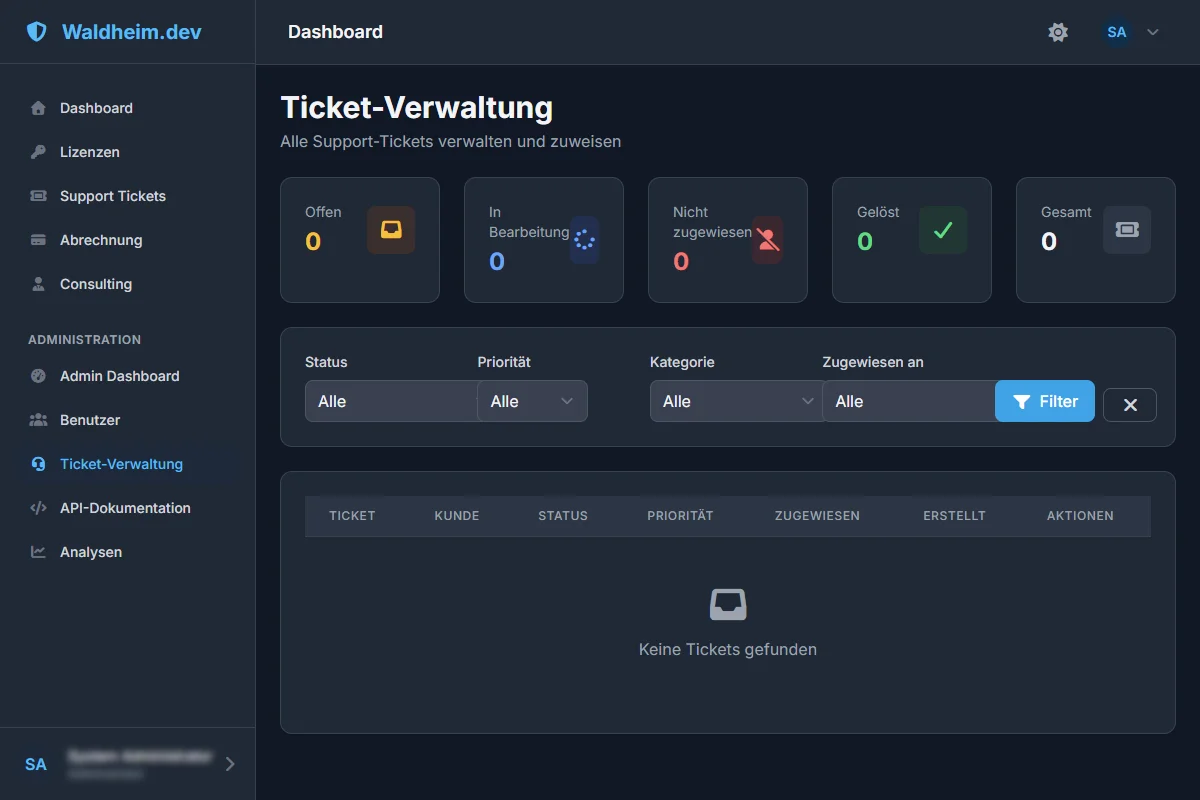
Task: Click the Waldheim.dev shield logo icon
Action: (x=37, y=32)
